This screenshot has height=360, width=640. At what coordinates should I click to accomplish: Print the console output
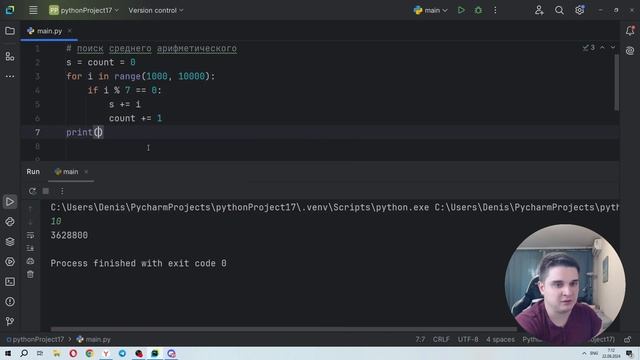(31, 261)
